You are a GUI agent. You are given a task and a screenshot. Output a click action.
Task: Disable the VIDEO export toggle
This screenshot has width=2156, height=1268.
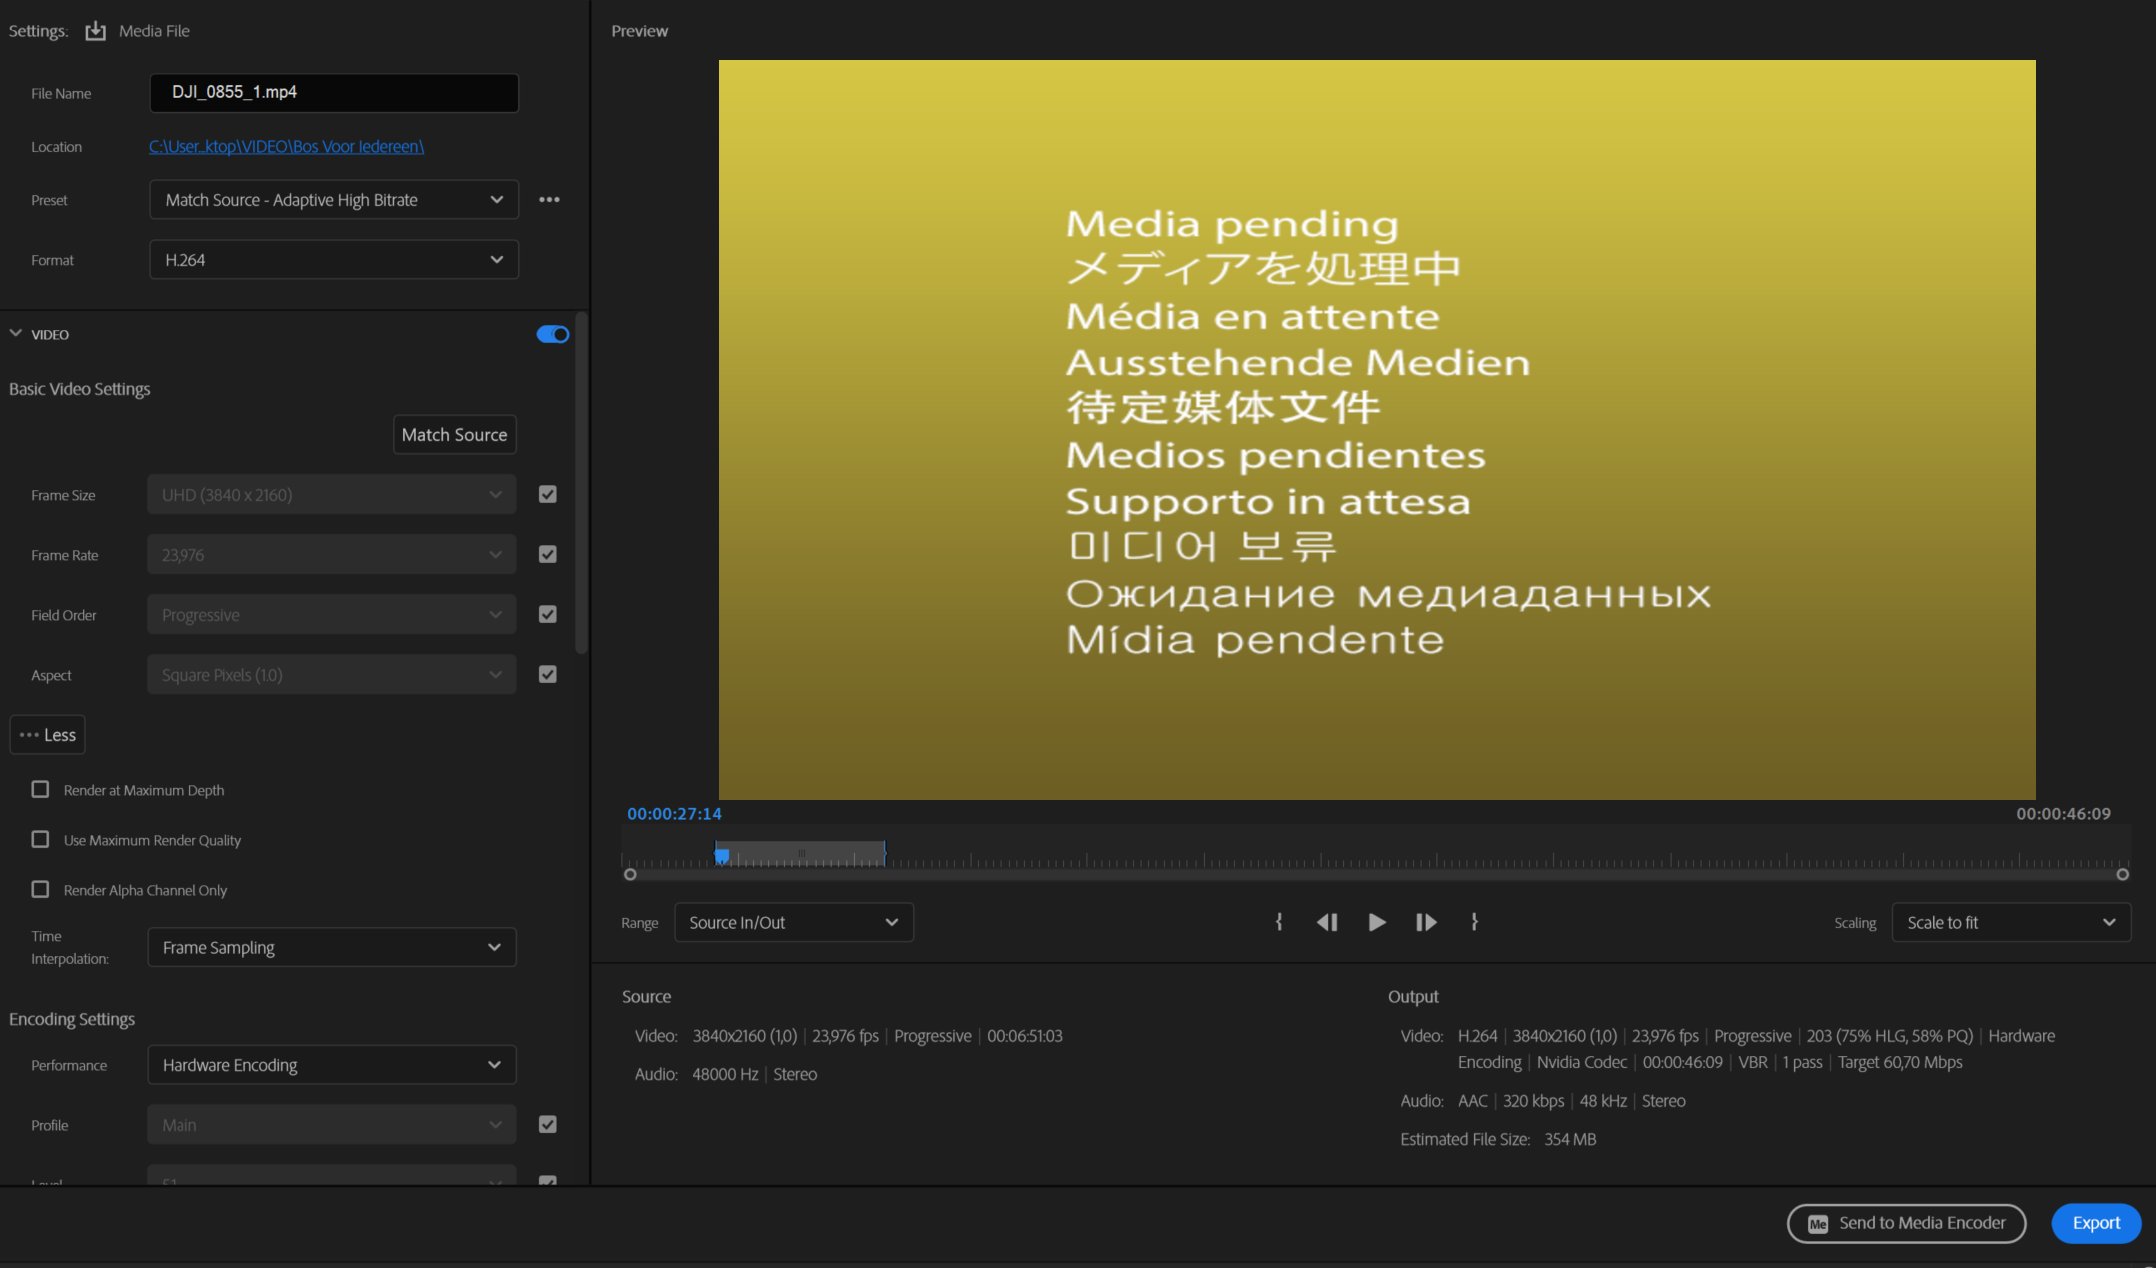click(x=552, y=334)
